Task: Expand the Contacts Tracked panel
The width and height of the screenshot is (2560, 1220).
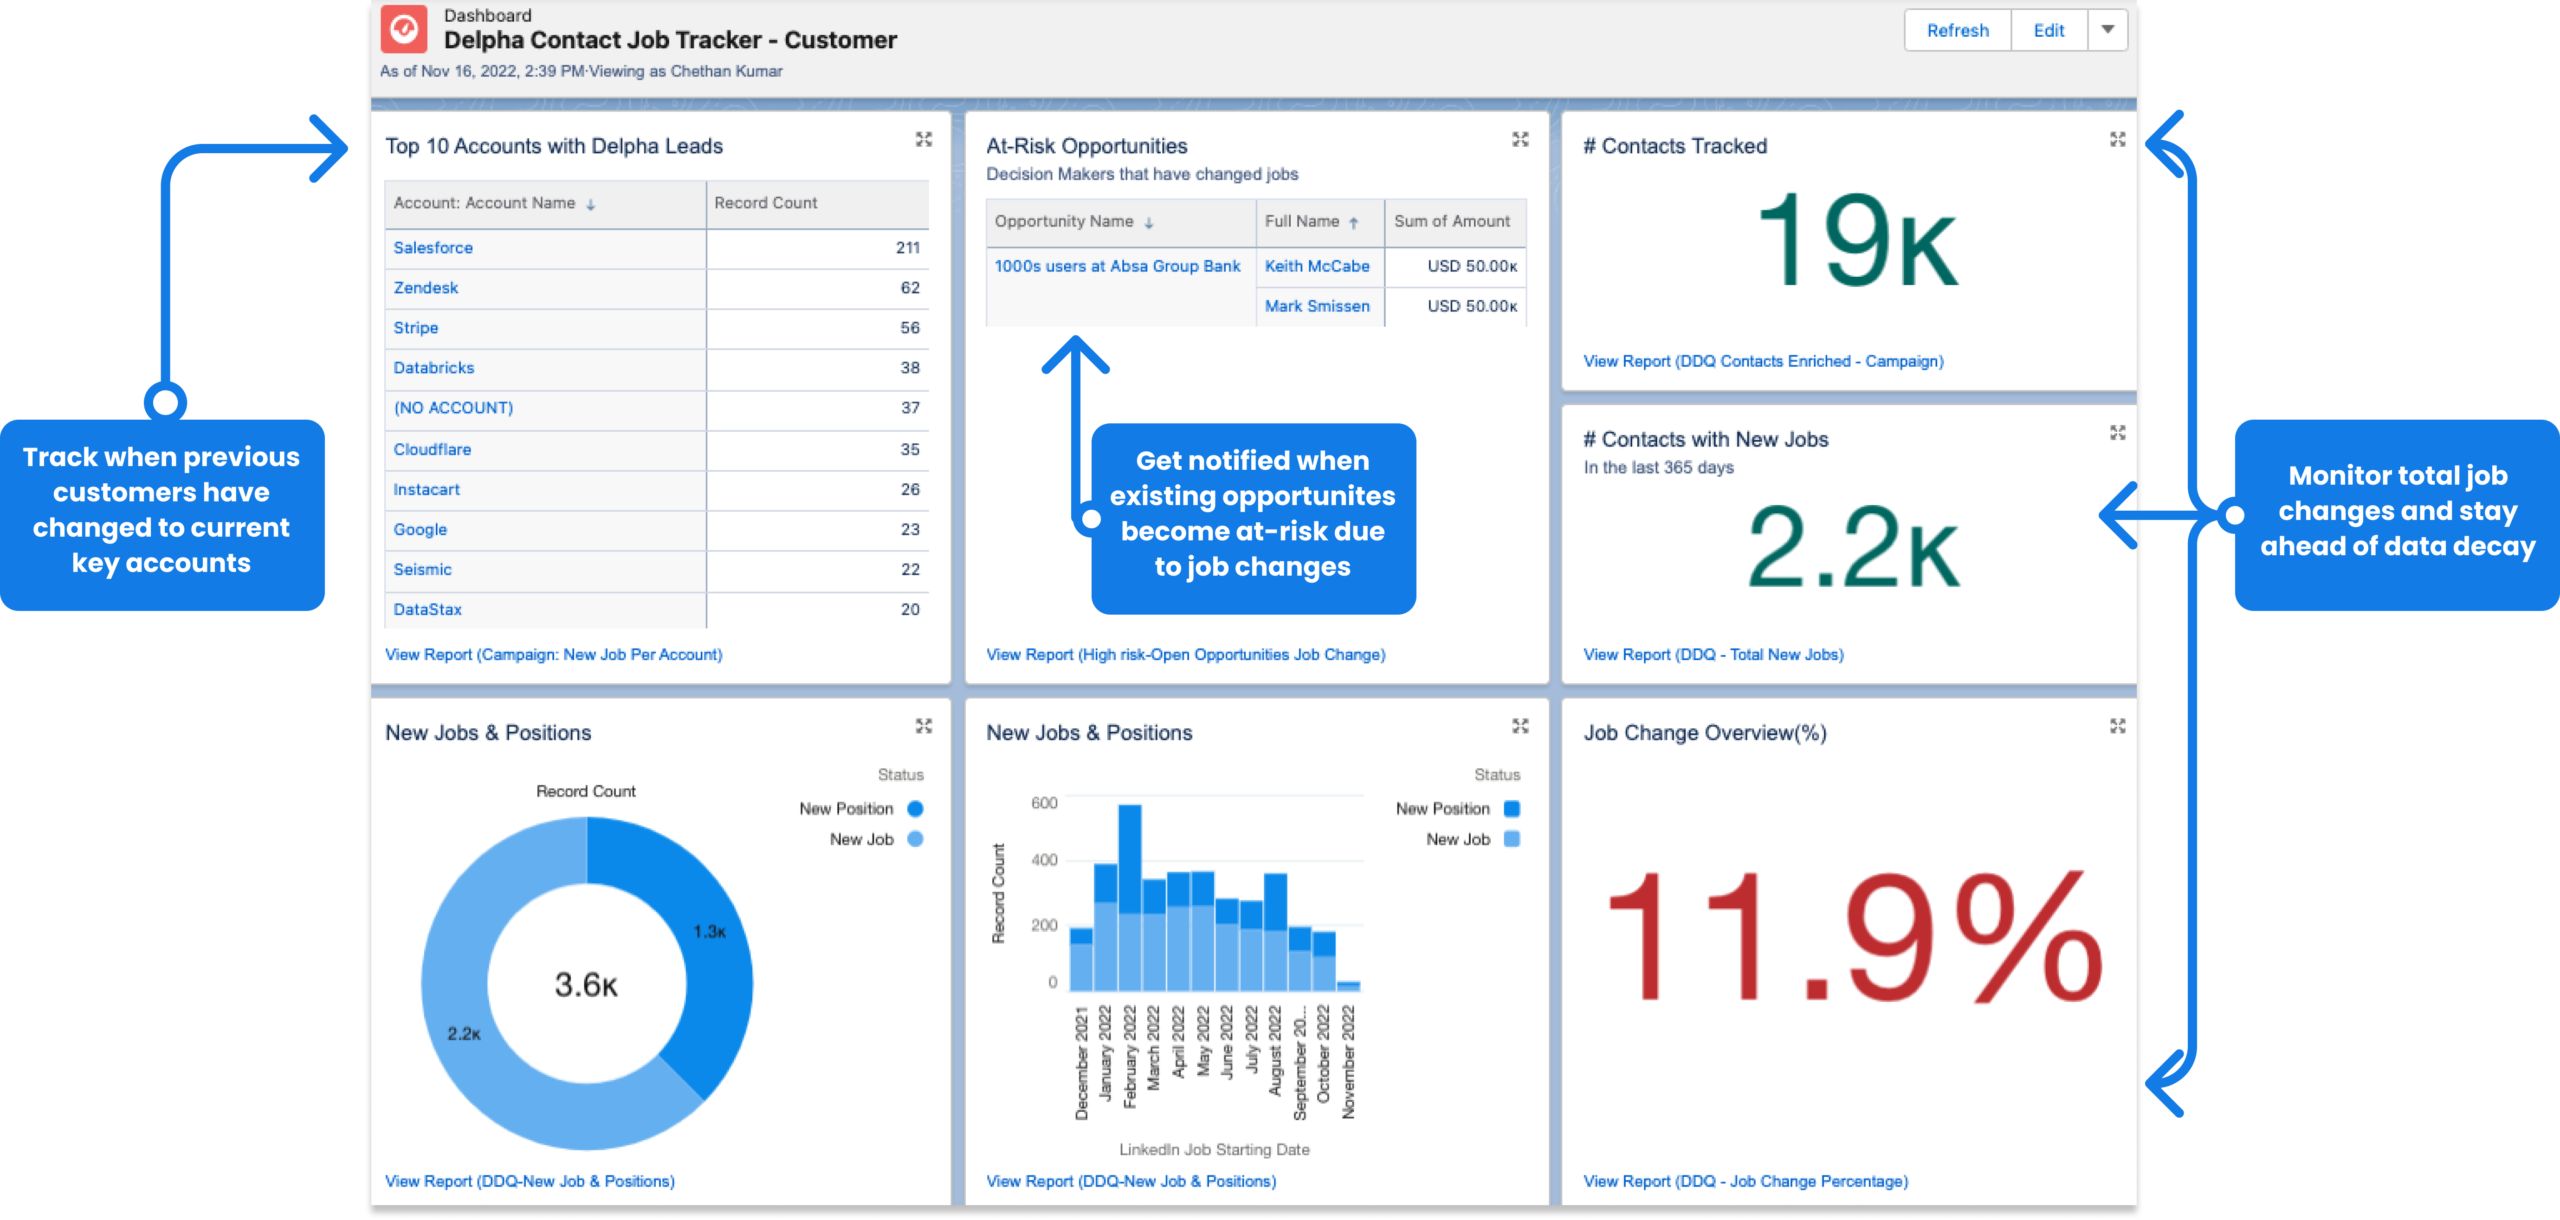Action: [2116, 140]
